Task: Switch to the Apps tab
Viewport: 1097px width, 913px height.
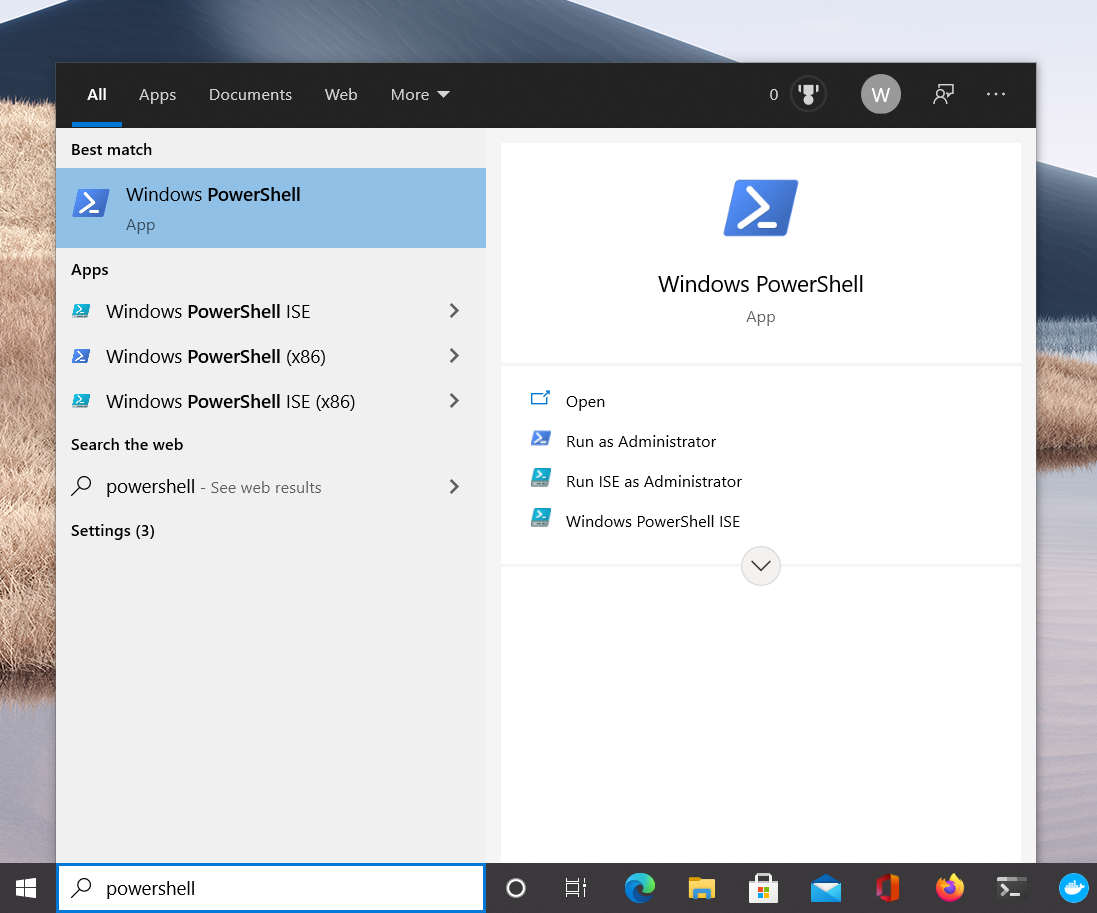Action: [x=157, y=94]
